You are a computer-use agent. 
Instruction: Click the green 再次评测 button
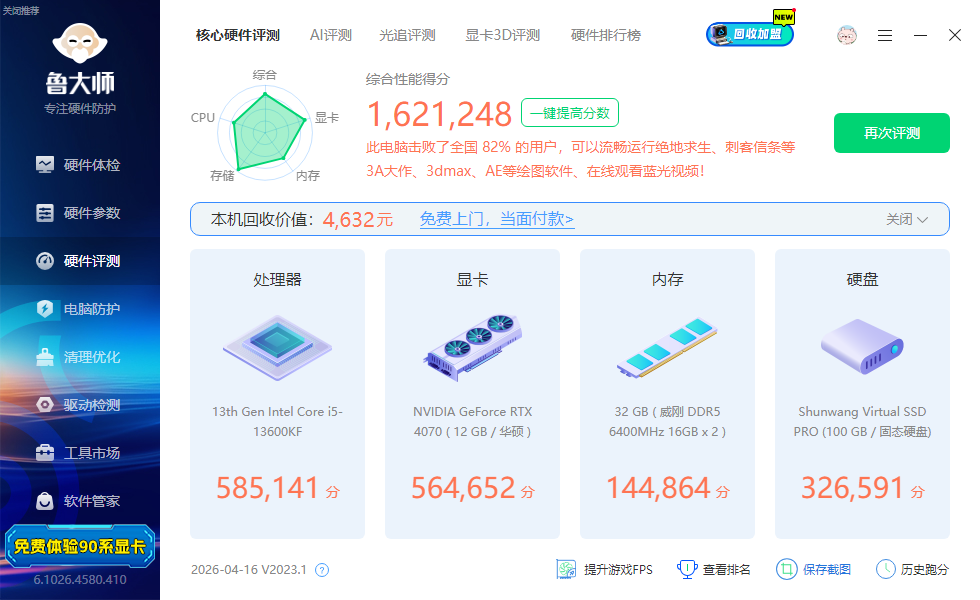891,133
